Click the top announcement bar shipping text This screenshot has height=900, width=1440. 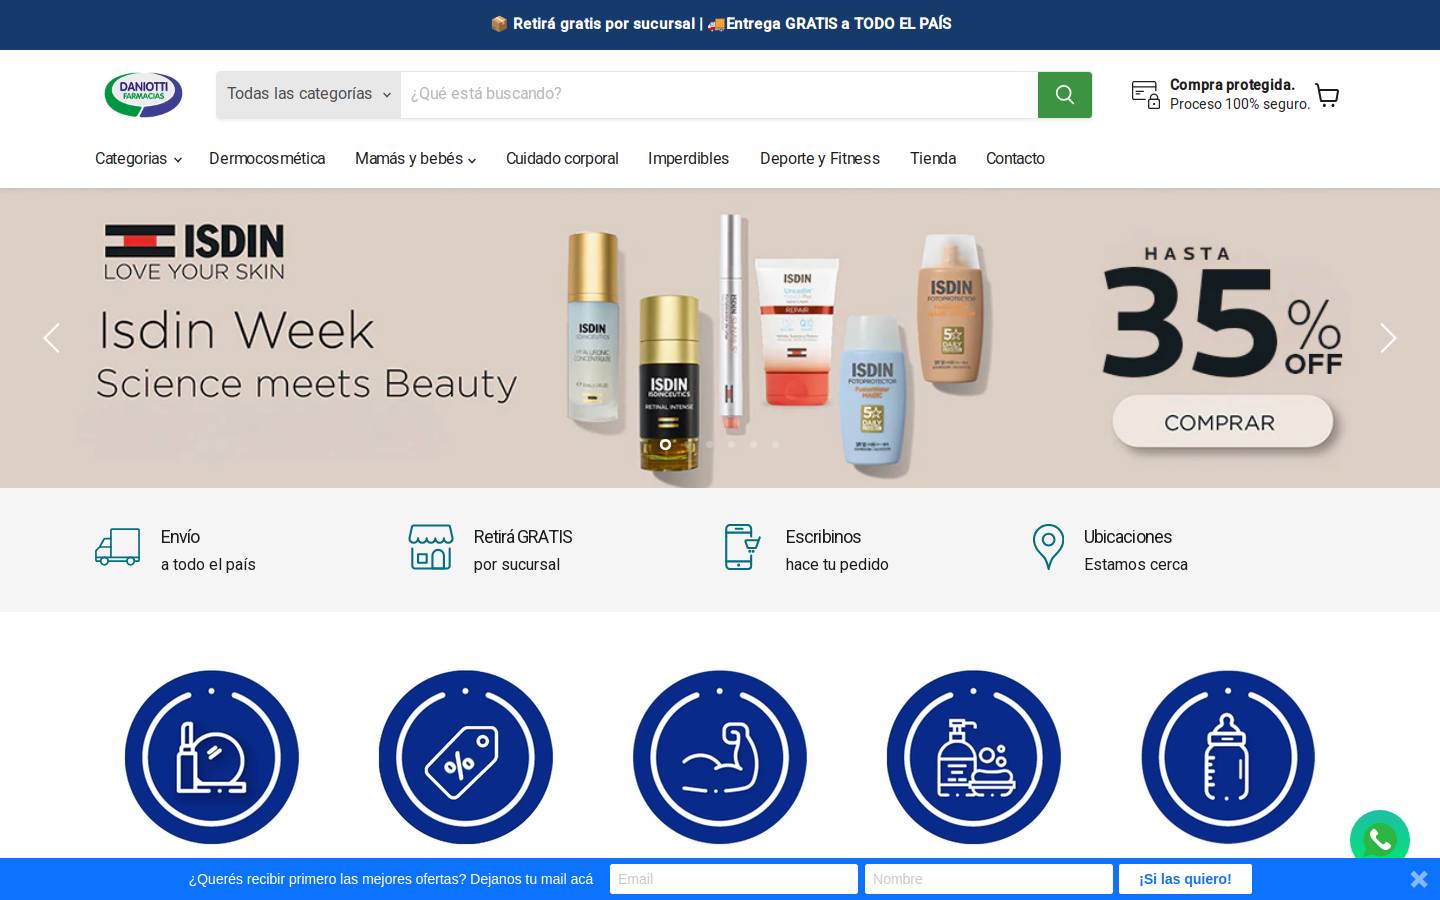click(720, 24)
